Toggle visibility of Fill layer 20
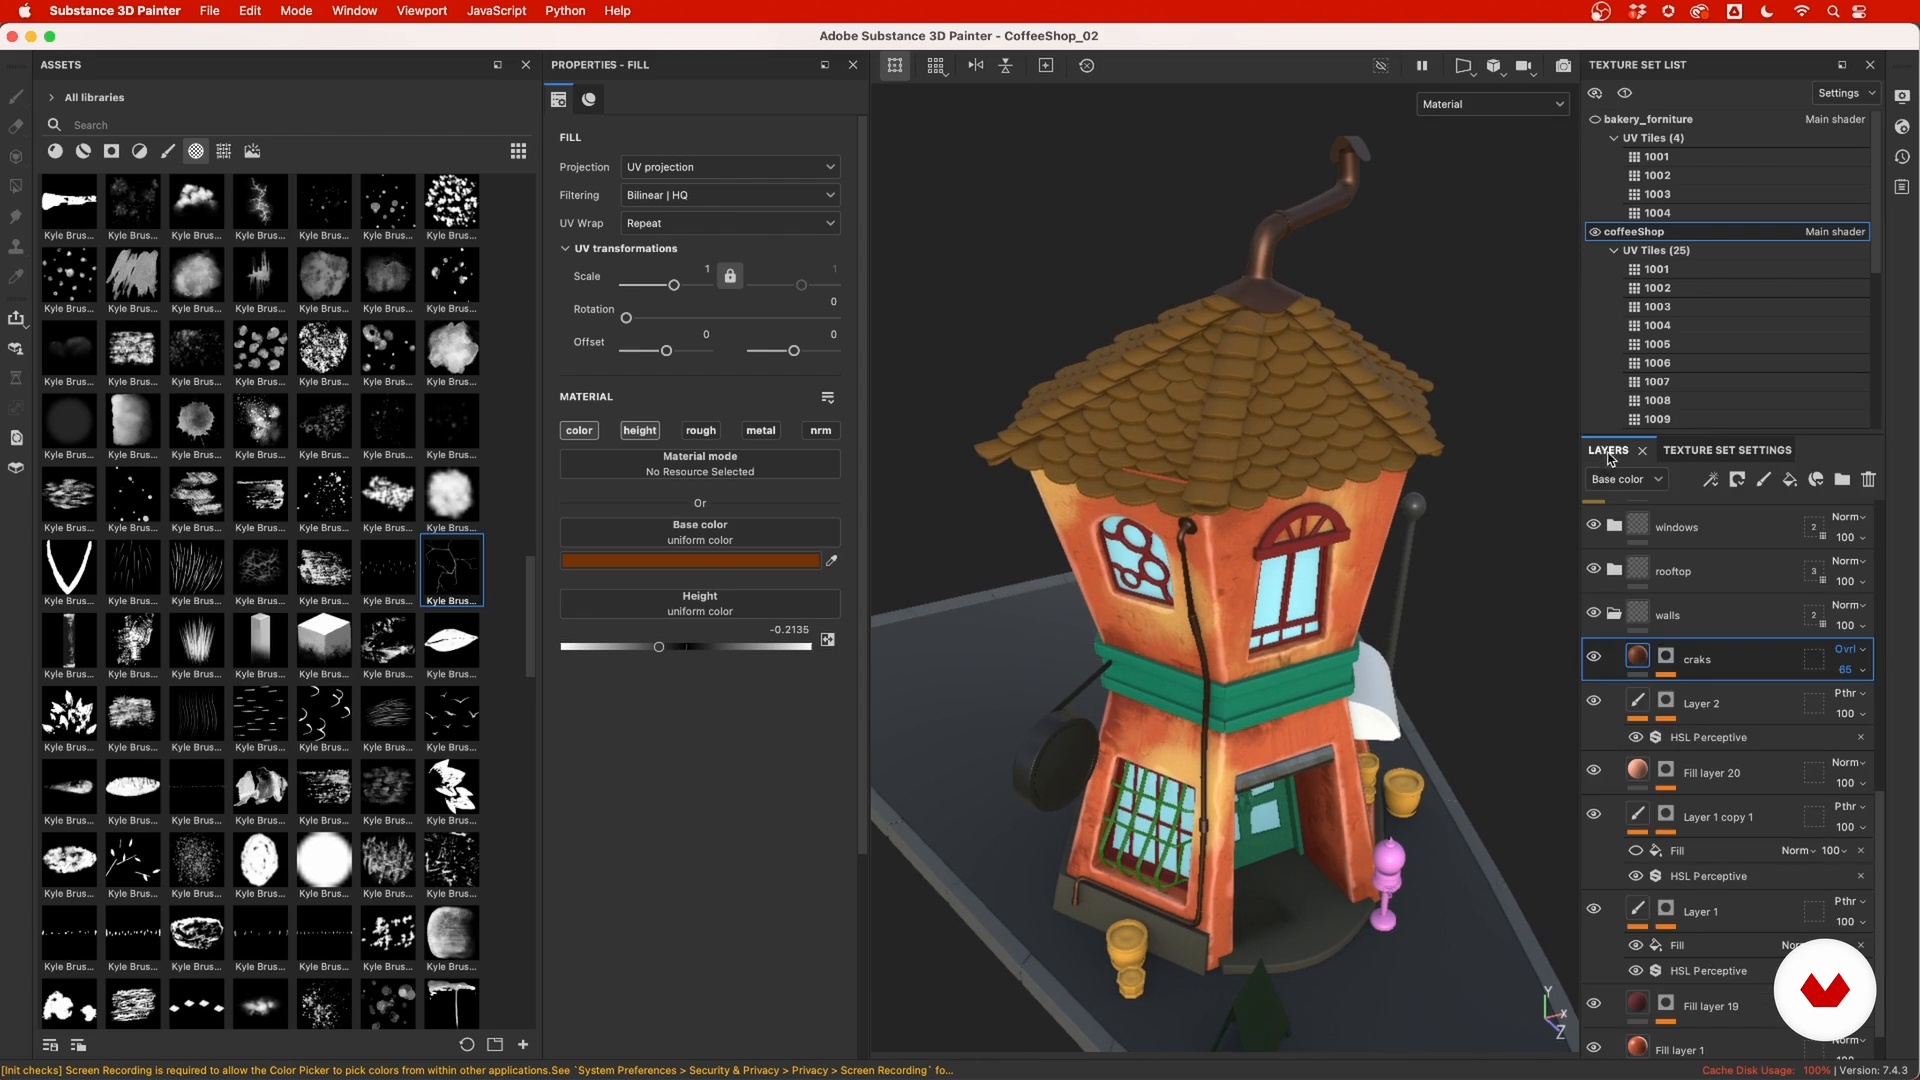This screenshot has height=1080, width=1920. tap(1594, 770)
